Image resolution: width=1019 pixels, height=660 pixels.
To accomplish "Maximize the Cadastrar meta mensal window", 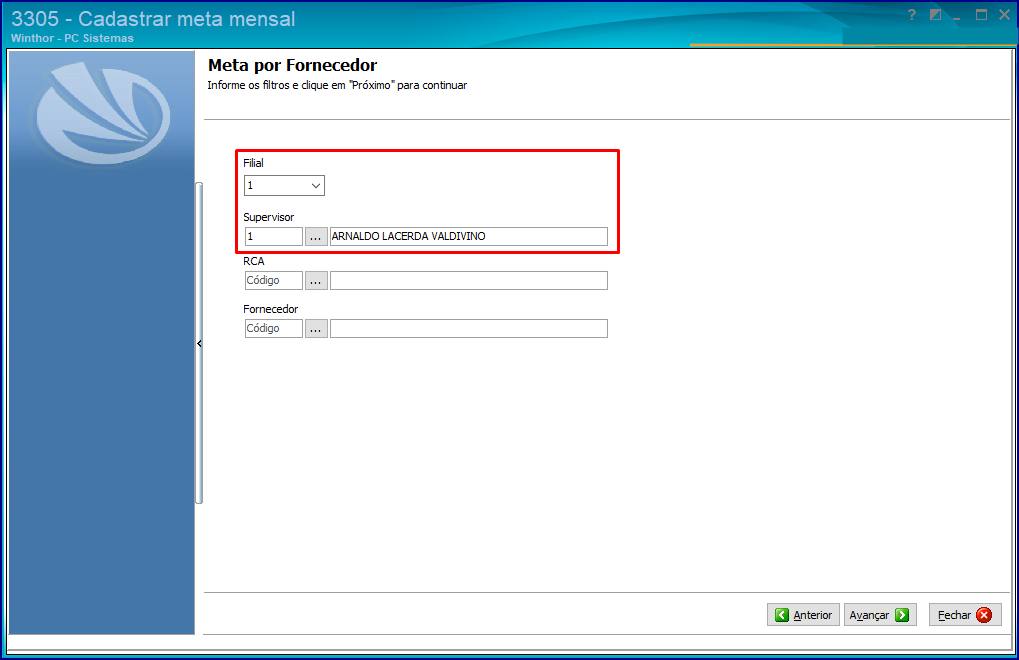I will (981, 15).
